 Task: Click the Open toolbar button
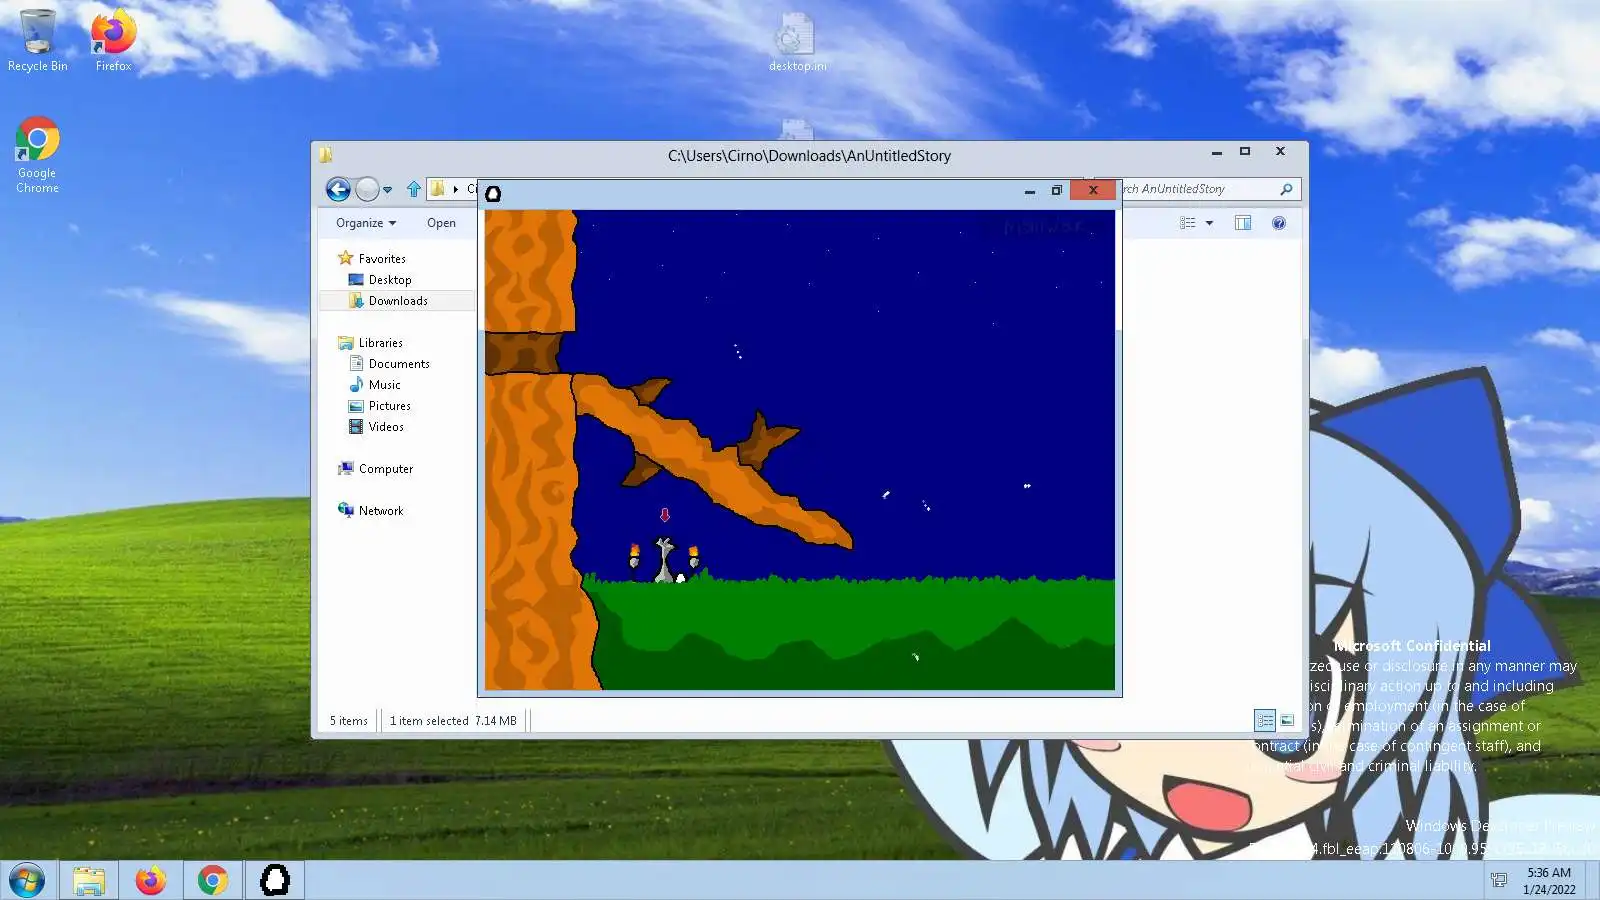click(x=441, y=223)
